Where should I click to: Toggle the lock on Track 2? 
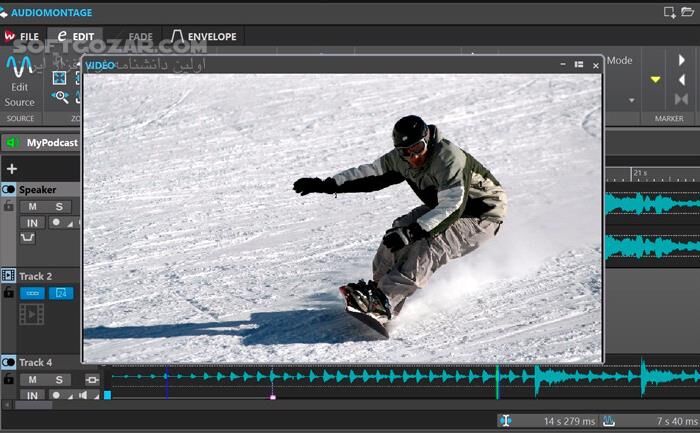point(8,293)
